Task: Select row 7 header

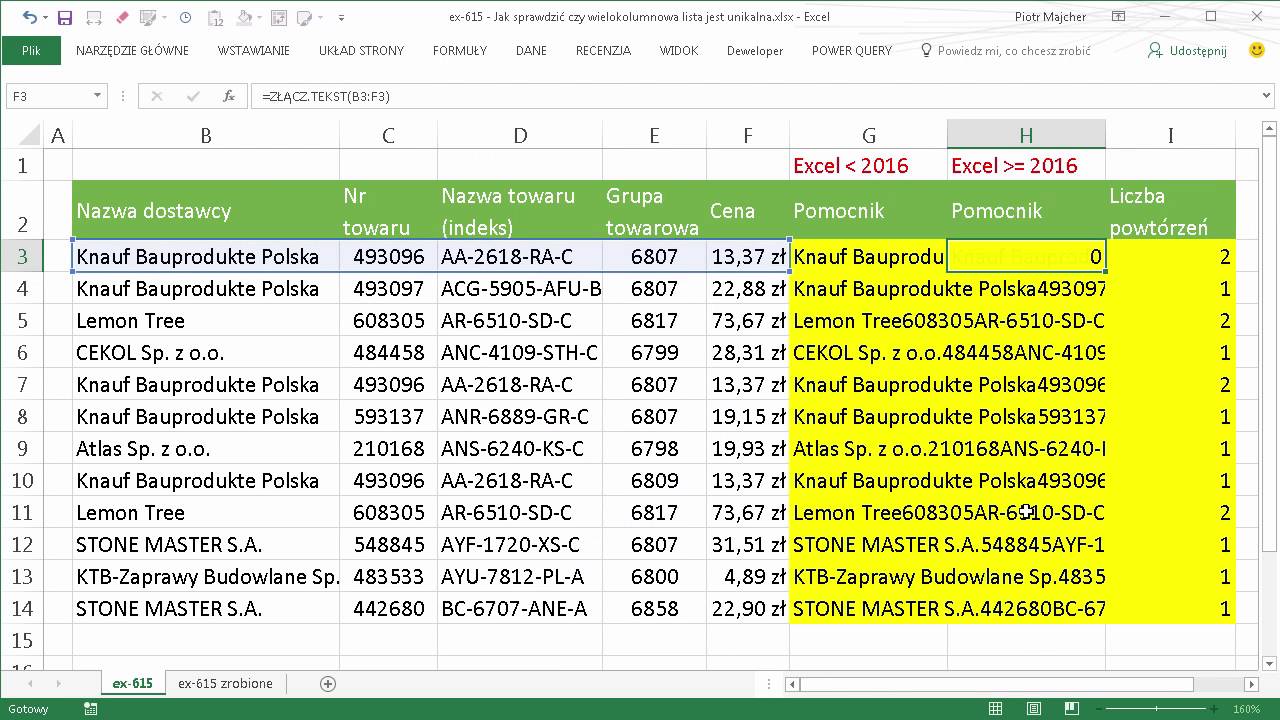Action: pos(21,385)
